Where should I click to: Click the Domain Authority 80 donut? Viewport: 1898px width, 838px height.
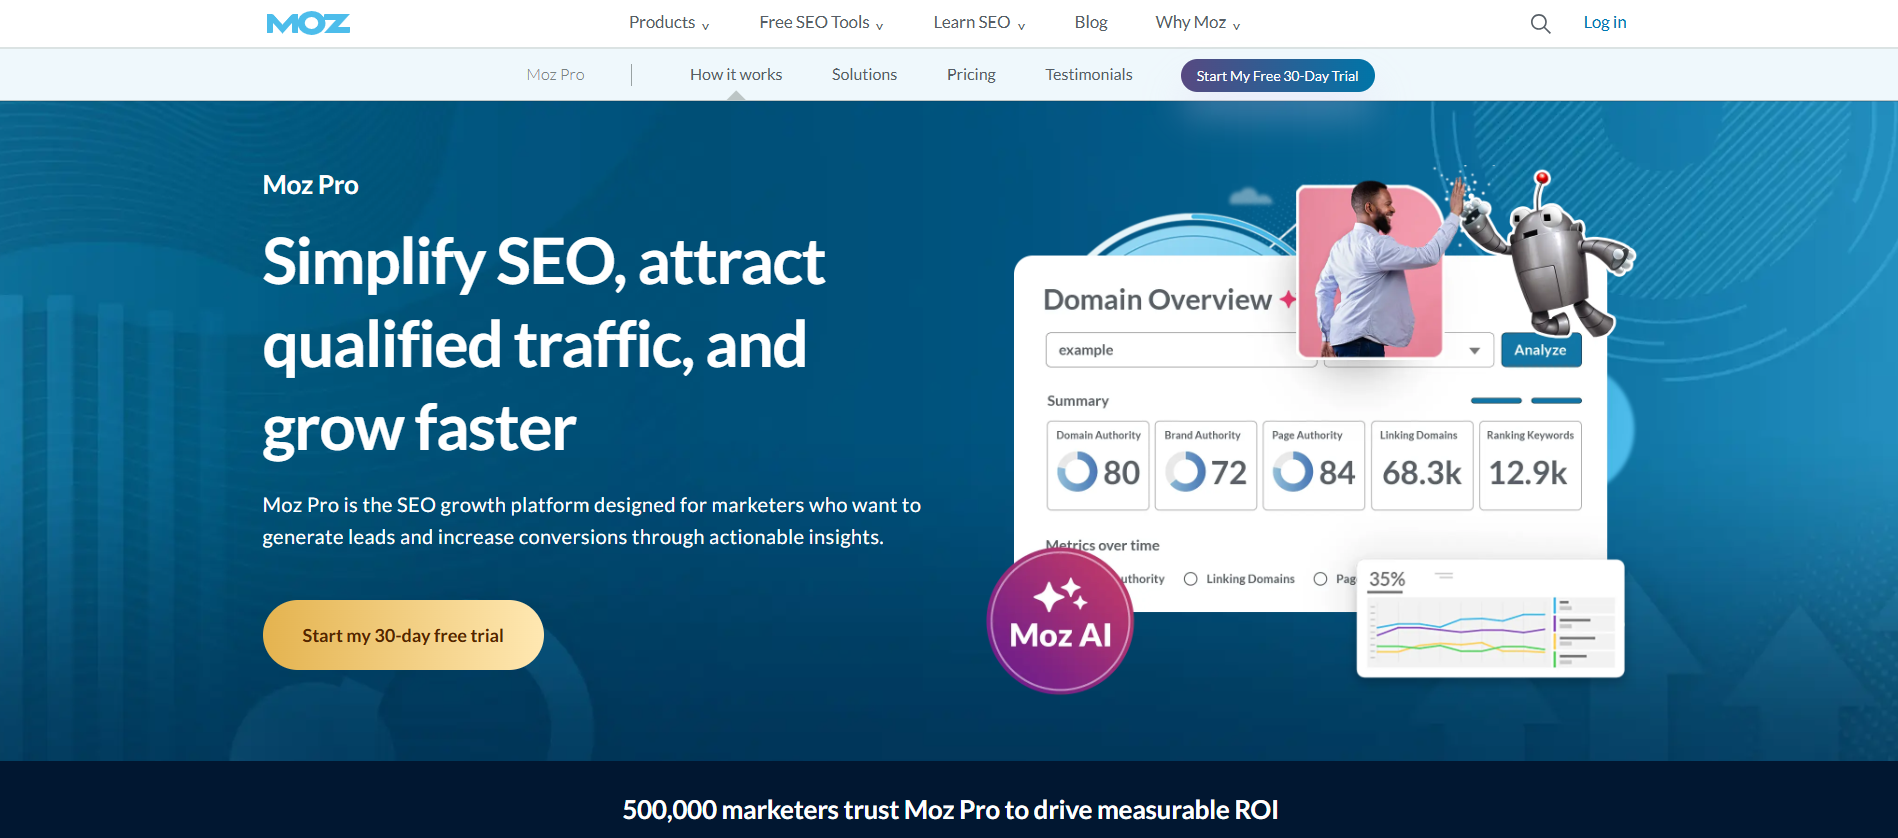click(1077, 471)
